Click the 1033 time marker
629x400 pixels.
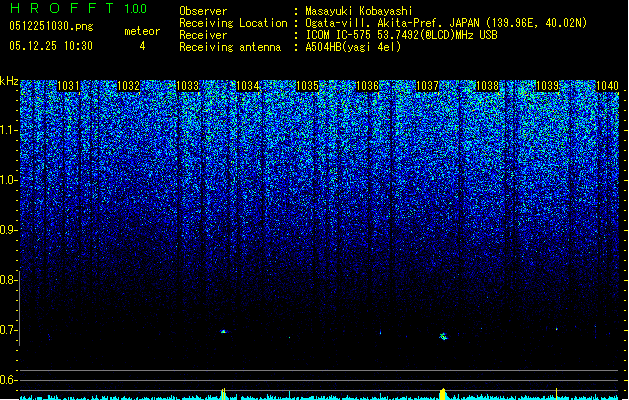click(188, 86)
